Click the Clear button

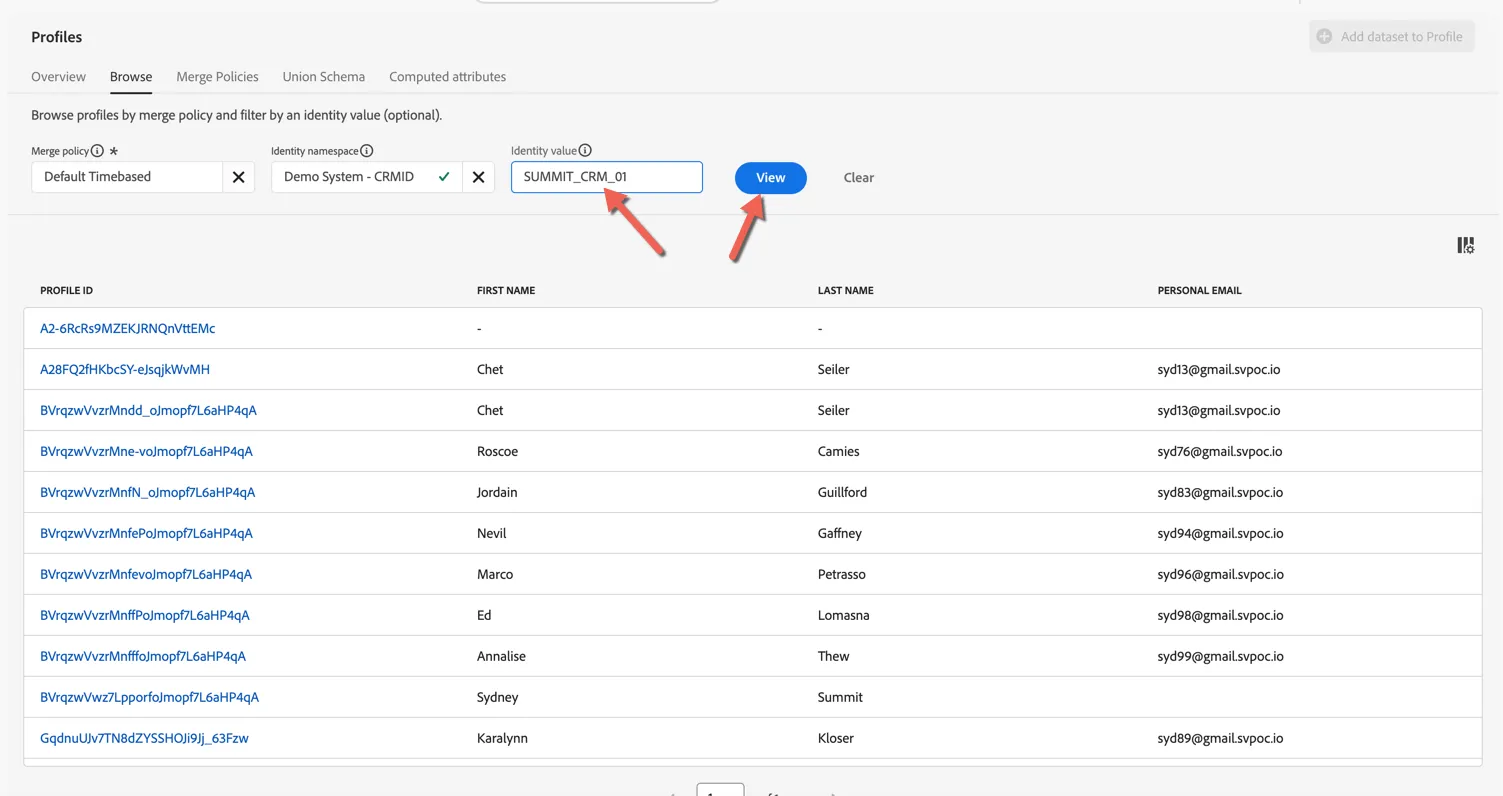pos(858,178)
